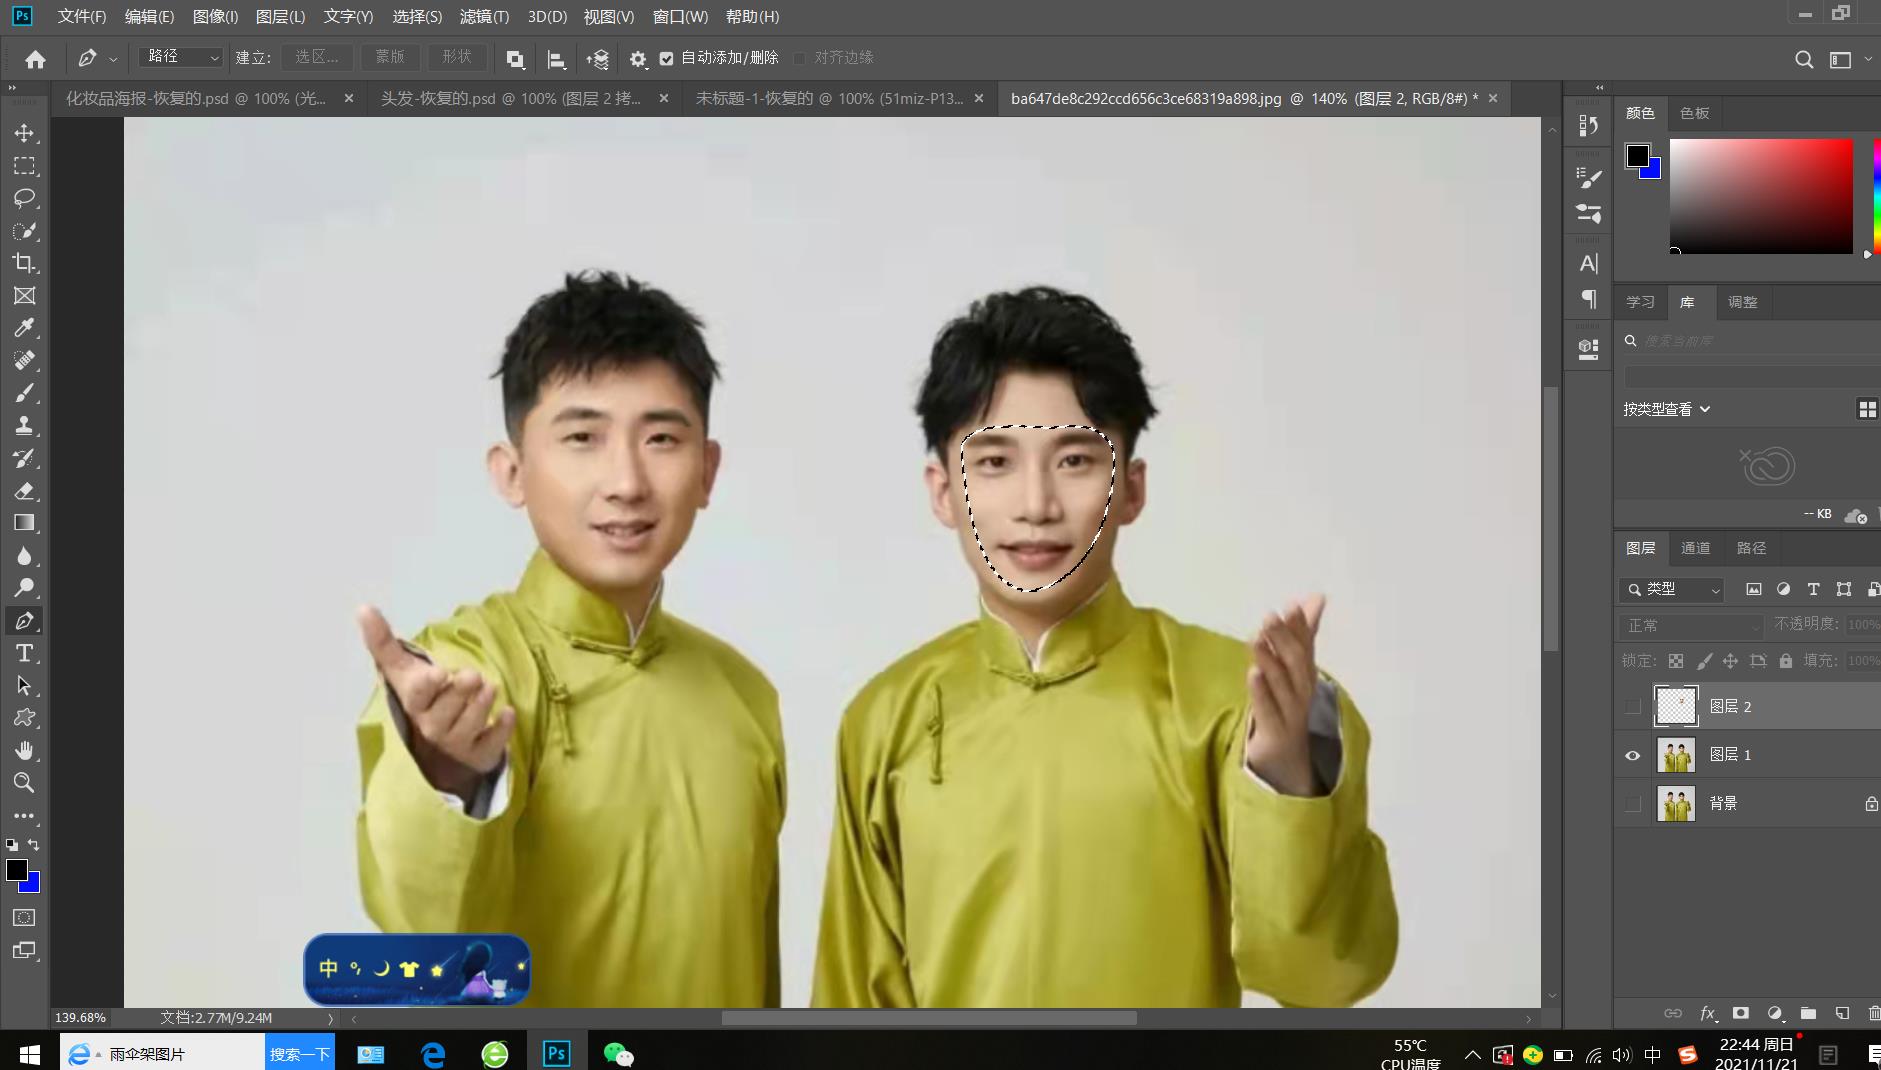Select the History Brush tool
1881x1070 pixels.
tap(24, 458)
